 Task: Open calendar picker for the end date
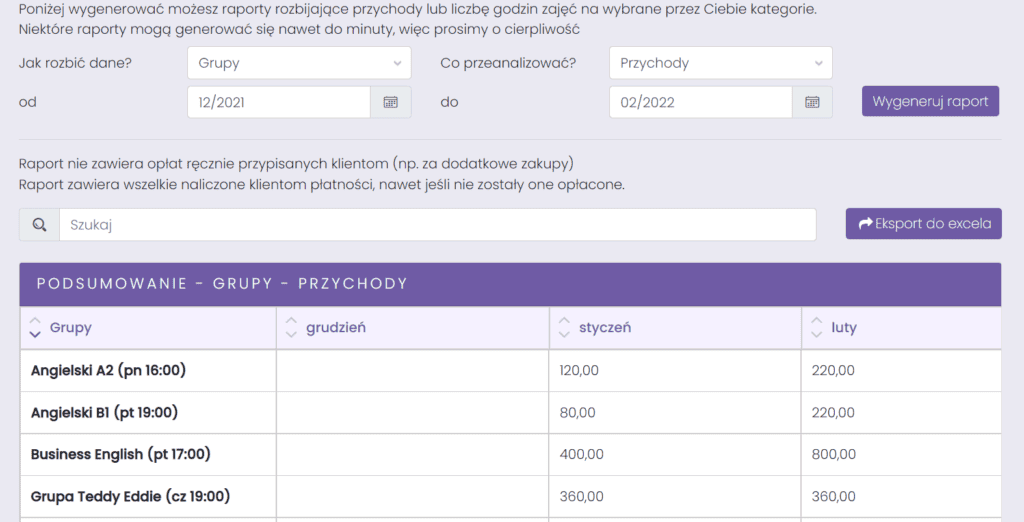812,102
